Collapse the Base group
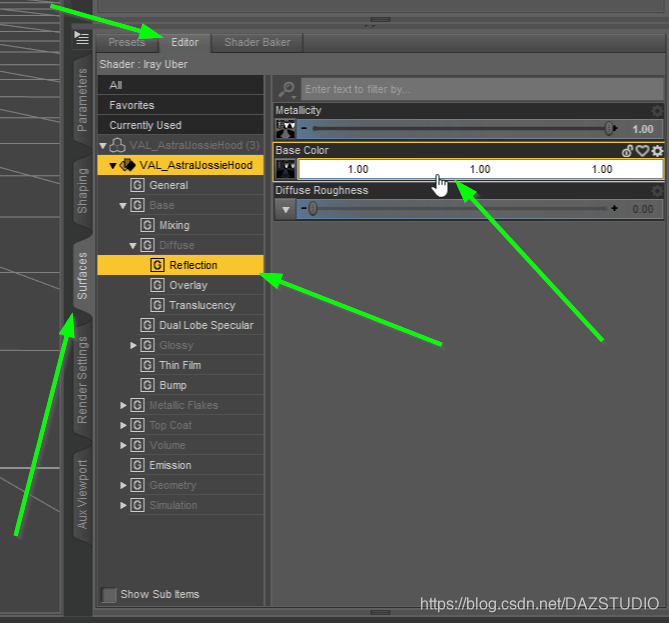The image size is (669, 623). [x=123, y=206]
